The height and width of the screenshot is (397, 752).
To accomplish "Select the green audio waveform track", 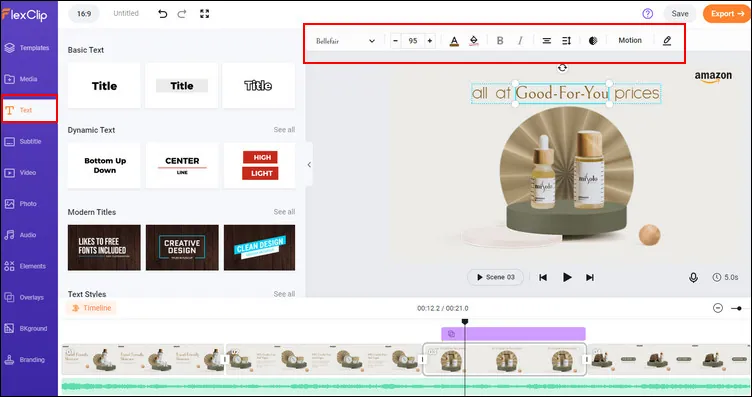I will tap(407, 387).
